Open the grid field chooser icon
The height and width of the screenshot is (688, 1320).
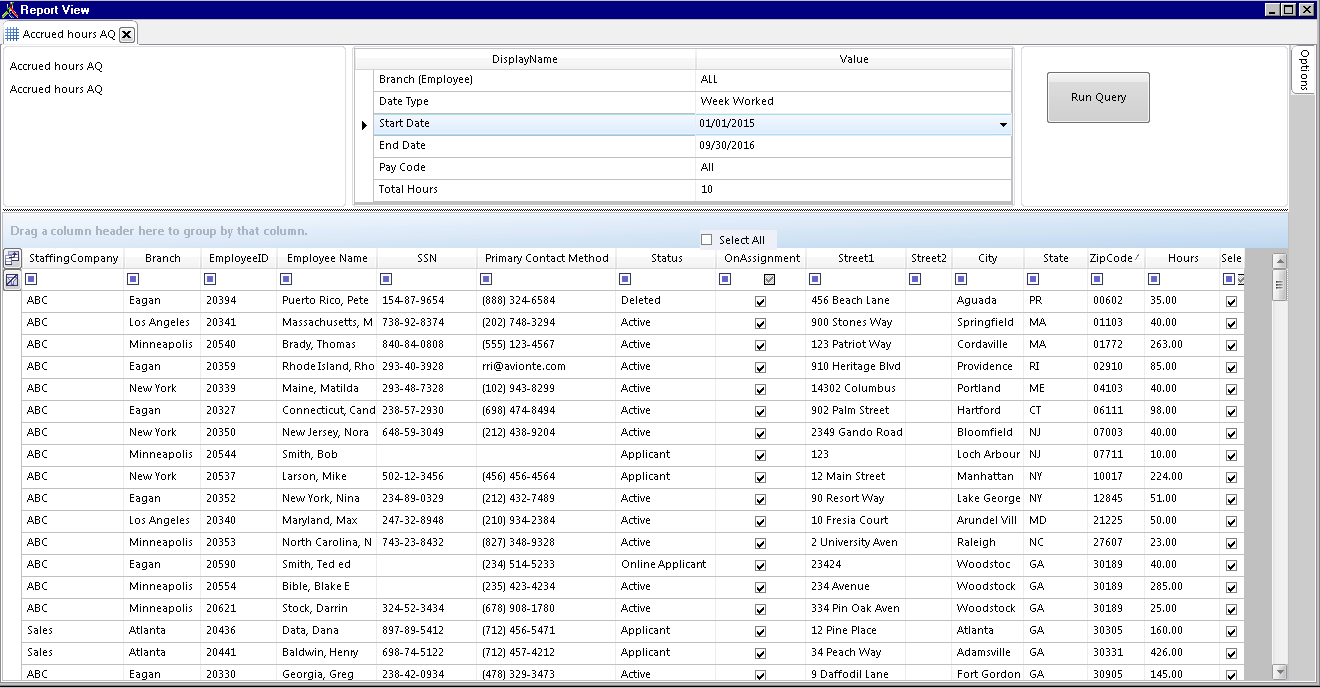pyautogui.click(x=12, y=258)
